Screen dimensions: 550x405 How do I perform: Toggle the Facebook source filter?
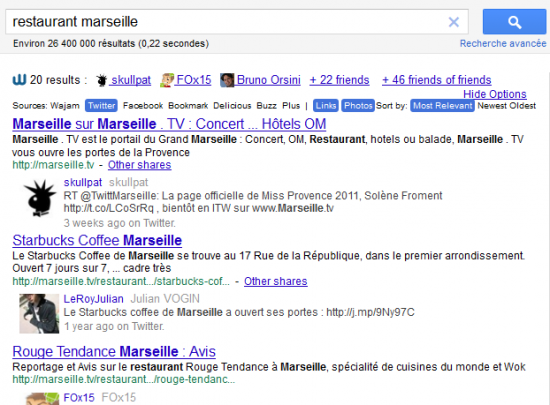143,106
